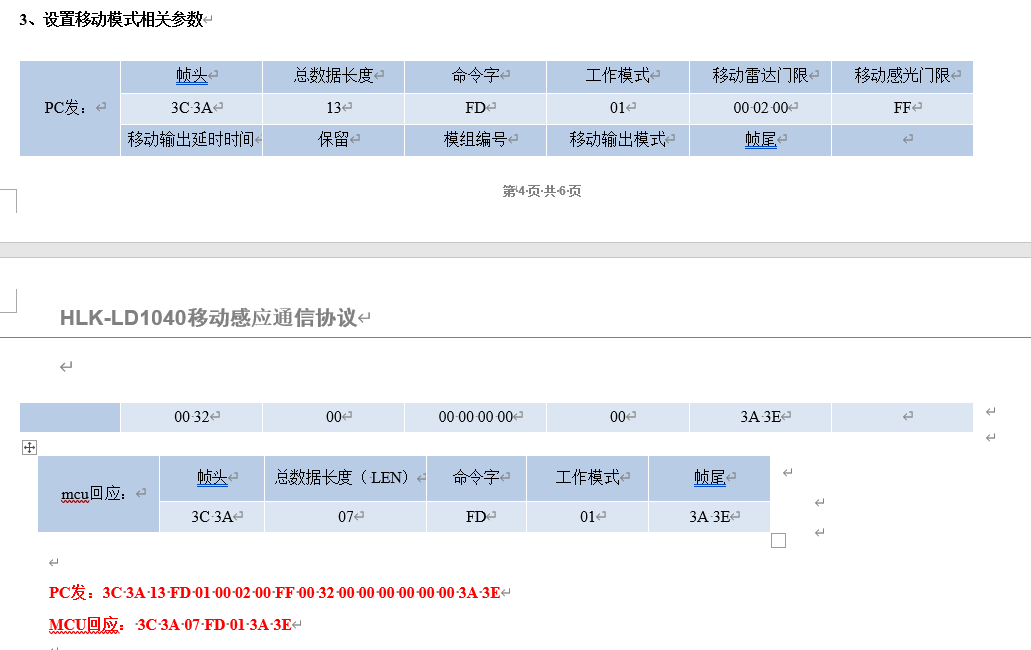Click the cell containing value 13
1031x650 pixels.
[333, 108]
